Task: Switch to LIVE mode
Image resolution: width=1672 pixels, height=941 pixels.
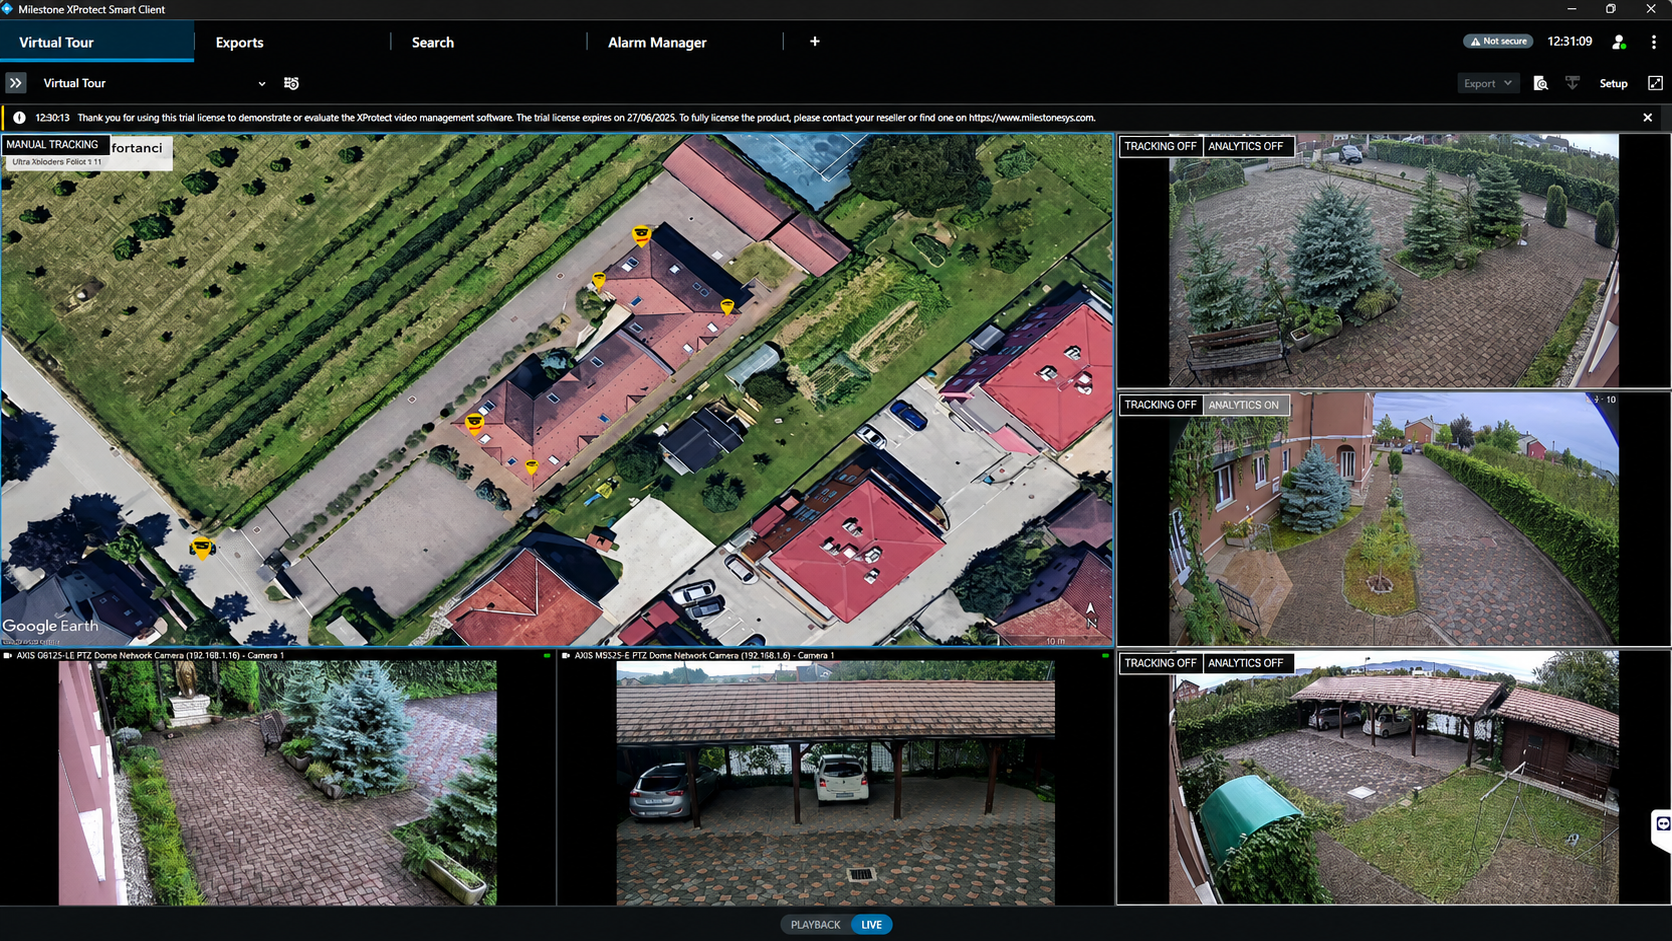Action: [x=872, y=925]
